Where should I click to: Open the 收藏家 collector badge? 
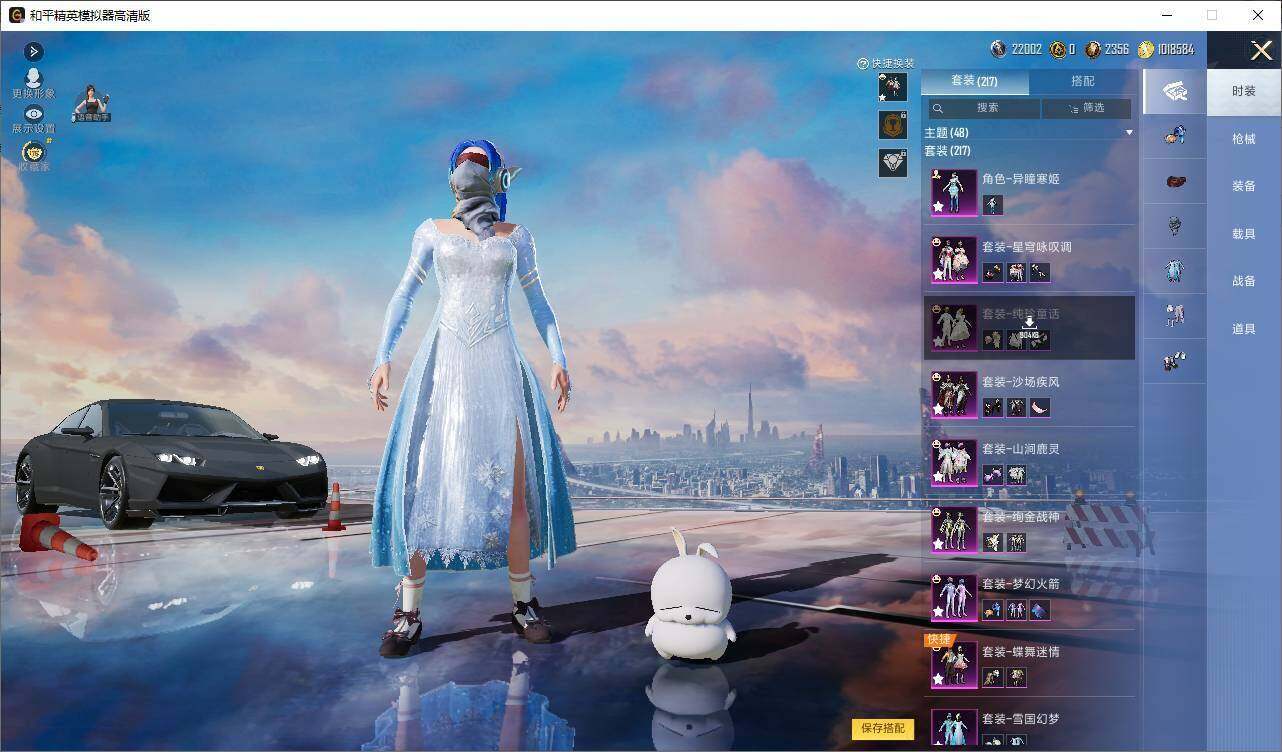pos(34,152)
